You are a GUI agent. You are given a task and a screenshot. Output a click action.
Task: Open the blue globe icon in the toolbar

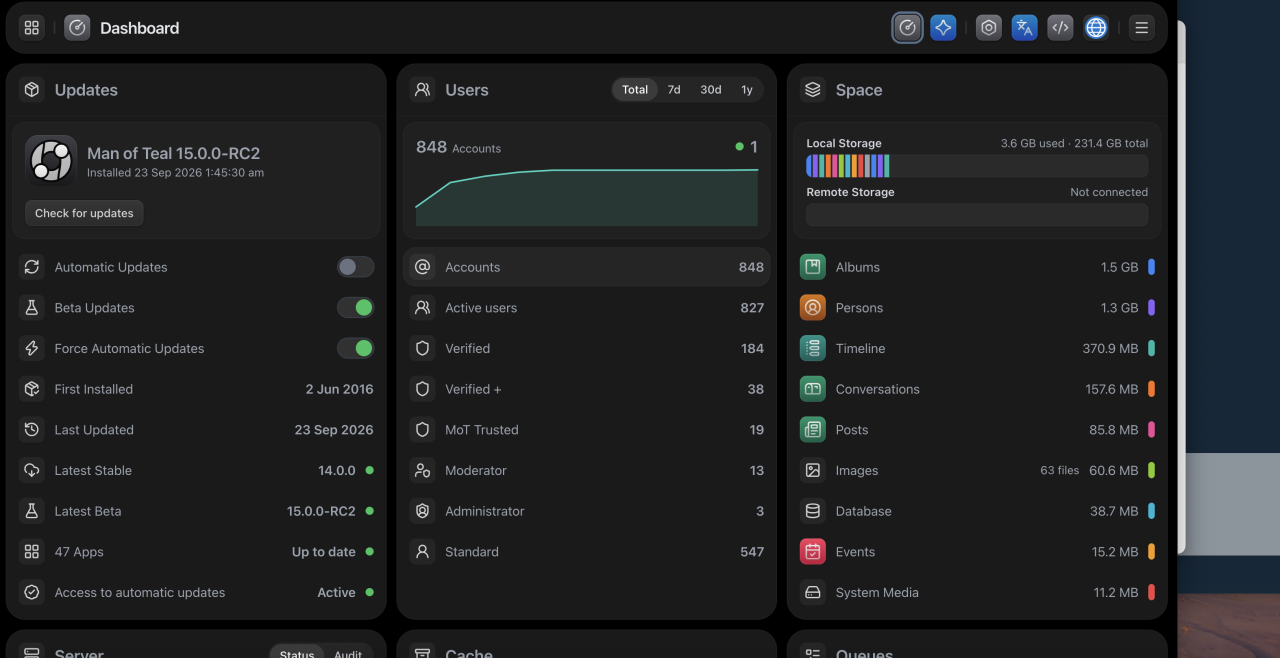1096,28
